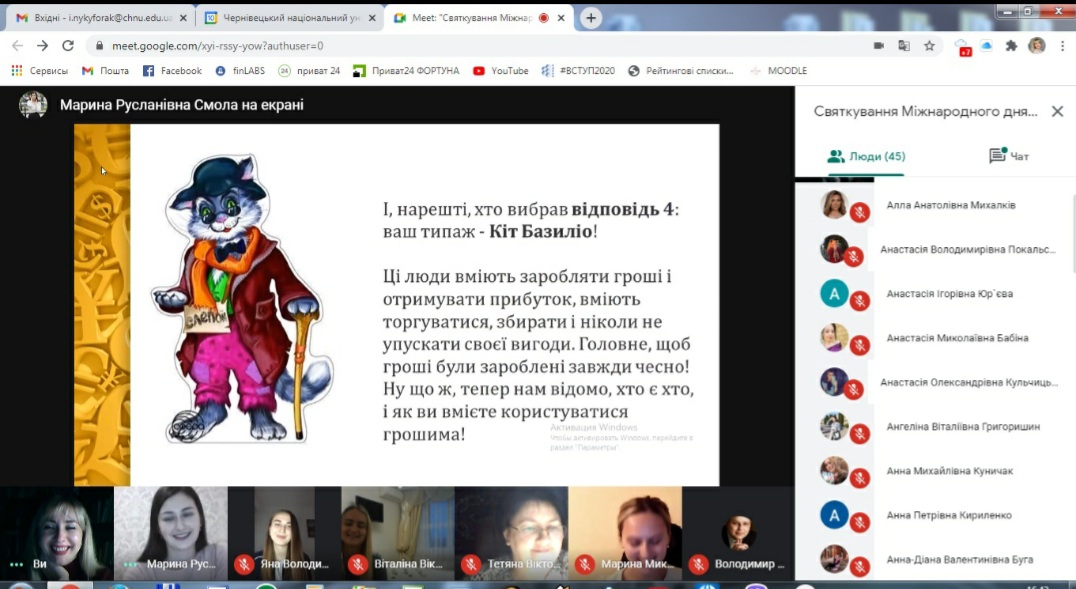1076x589 pixels.
Task: Click the address bar URL
Action: pyautogui.click(x=218, y=46)
